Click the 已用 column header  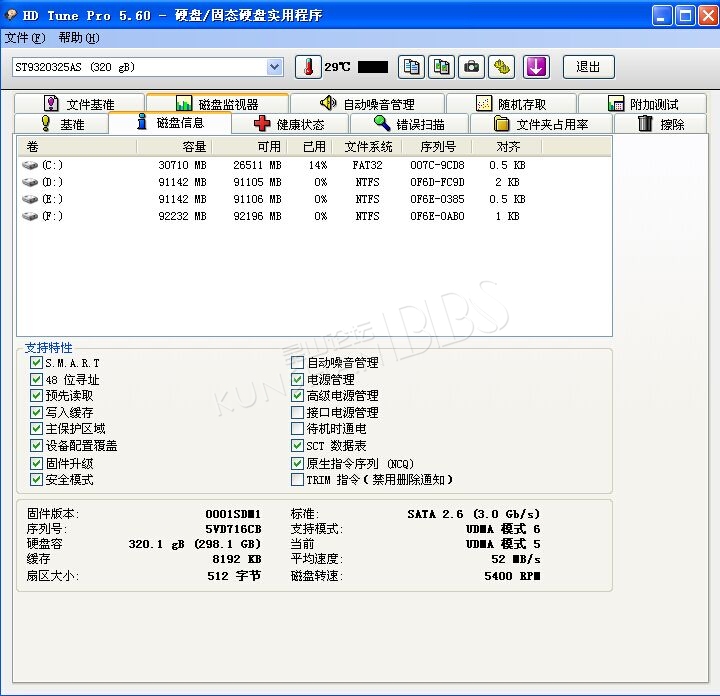click(x=309, y=146)
